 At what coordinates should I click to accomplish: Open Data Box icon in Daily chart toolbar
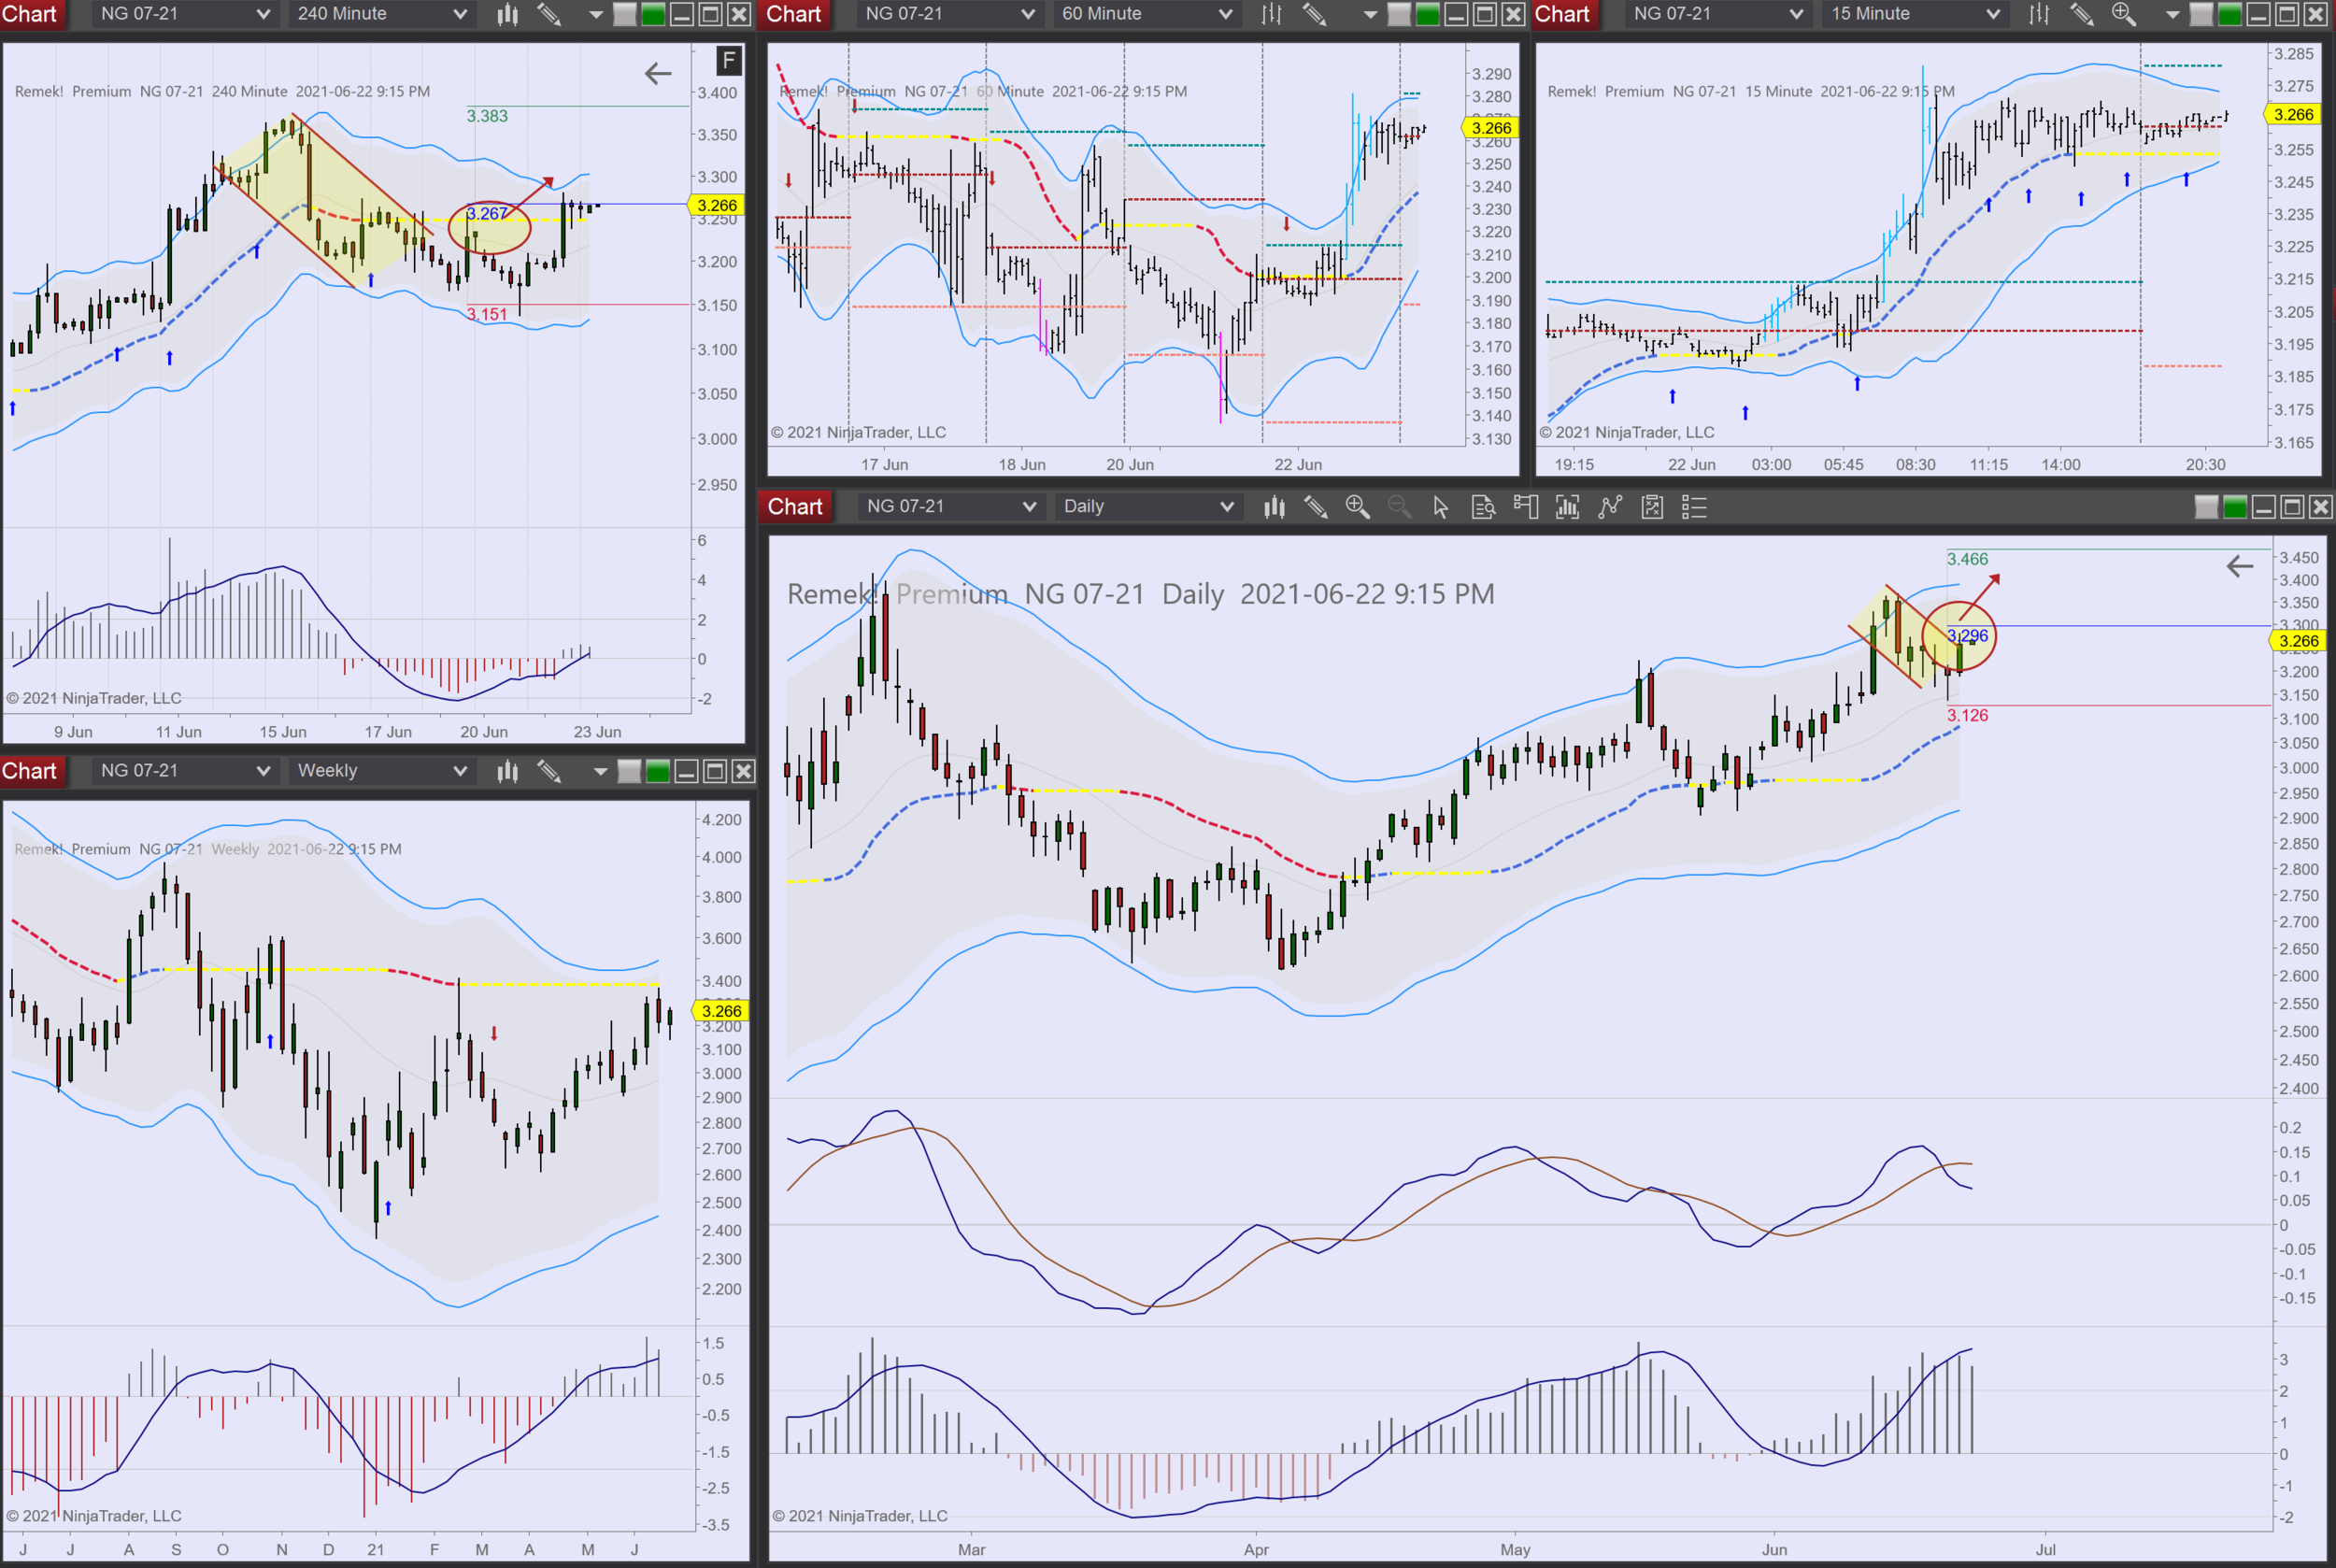(x=1483, y=507)
